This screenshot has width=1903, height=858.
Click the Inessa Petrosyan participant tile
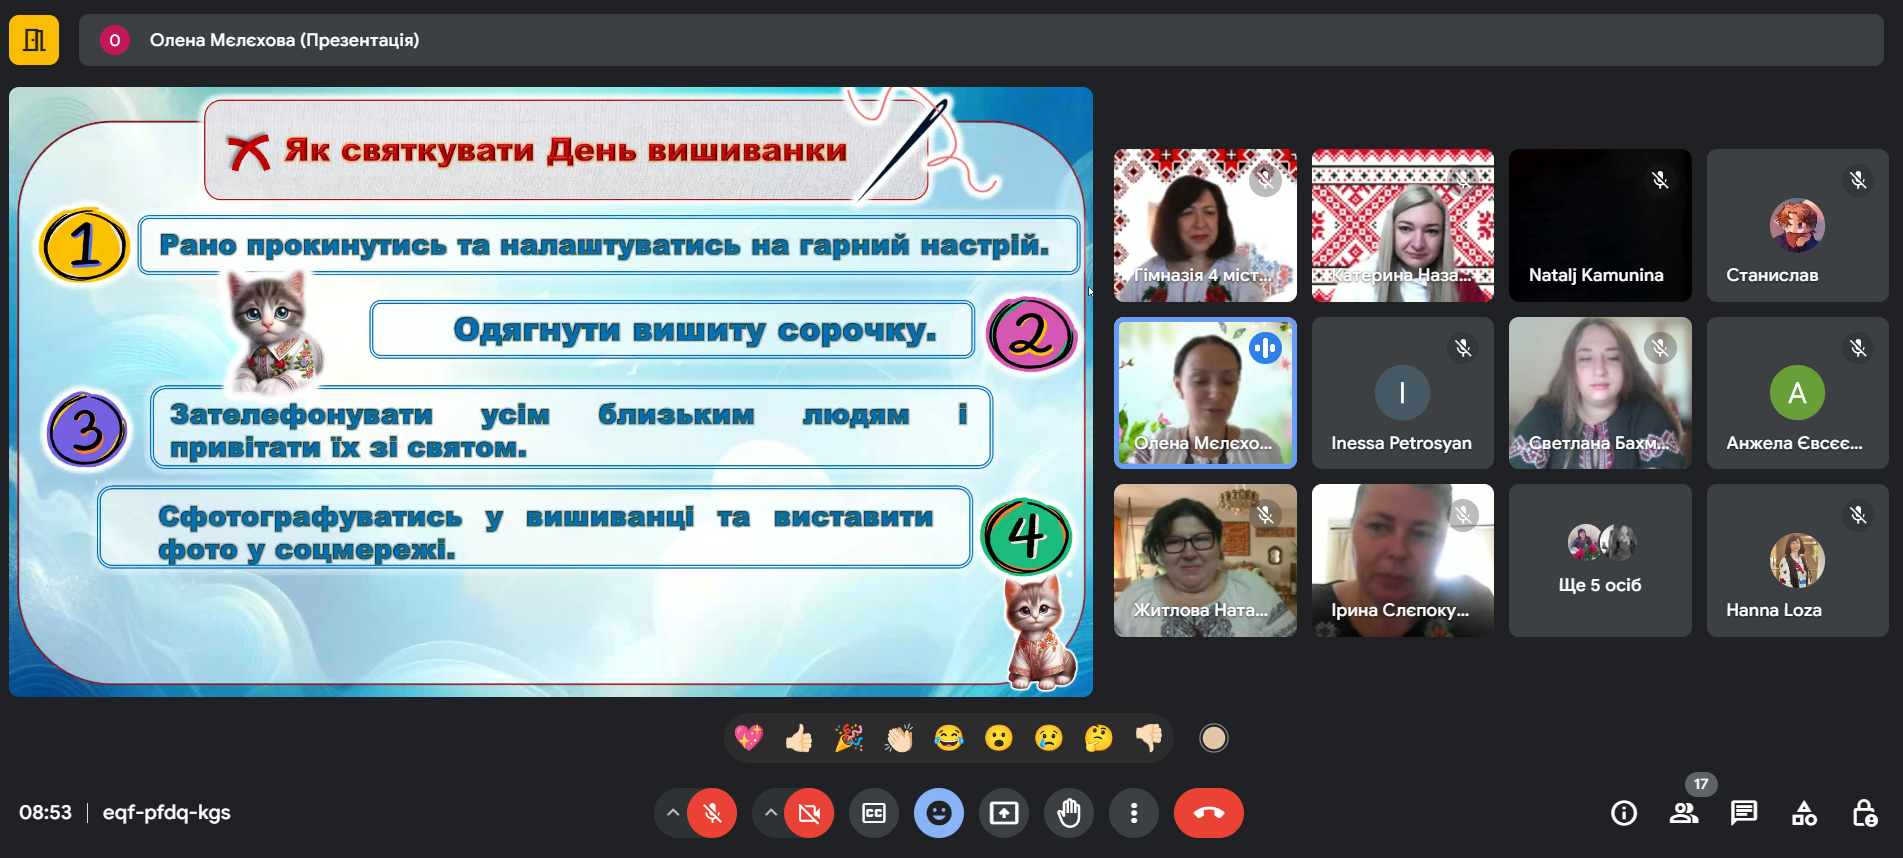click(1402, 393)
